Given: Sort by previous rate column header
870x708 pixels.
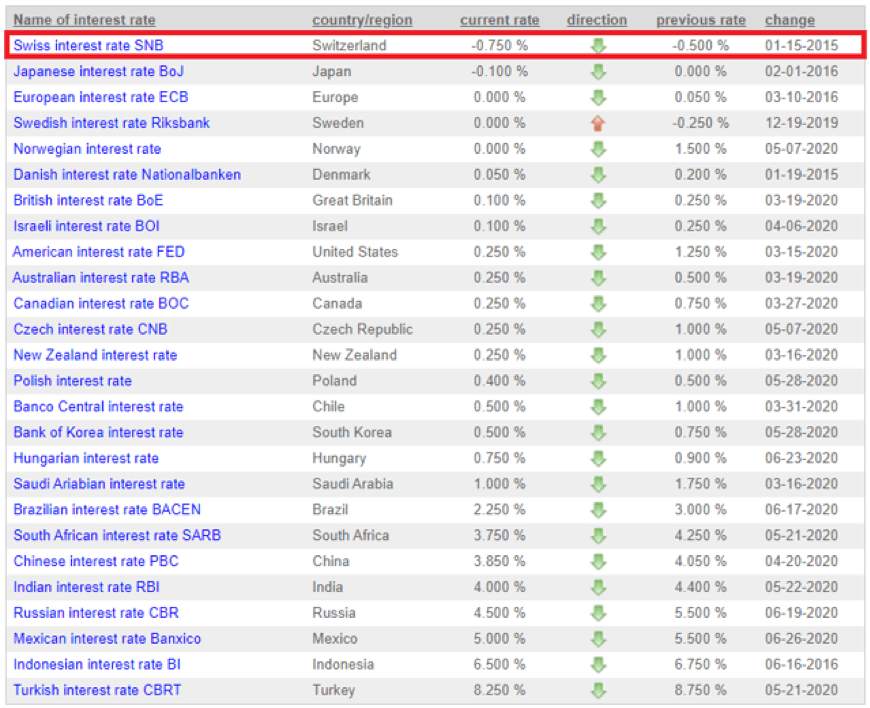Looking at the screenshot, I should point(701,20).
